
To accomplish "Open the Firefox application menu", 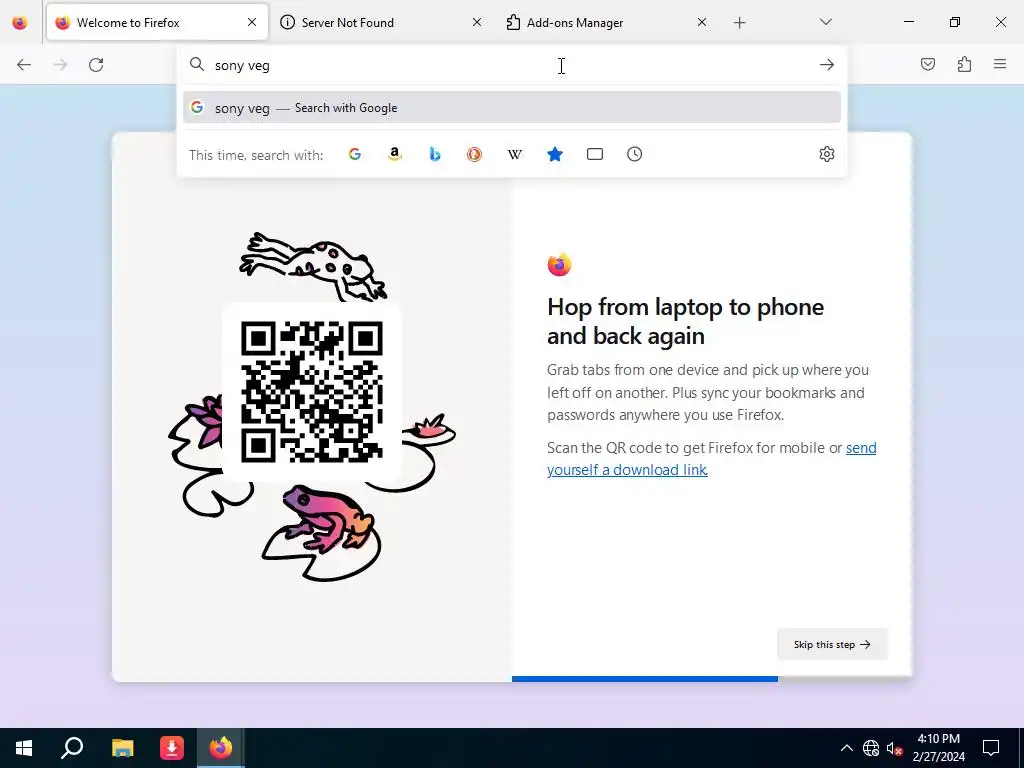I will click(x=1000, y=64).
